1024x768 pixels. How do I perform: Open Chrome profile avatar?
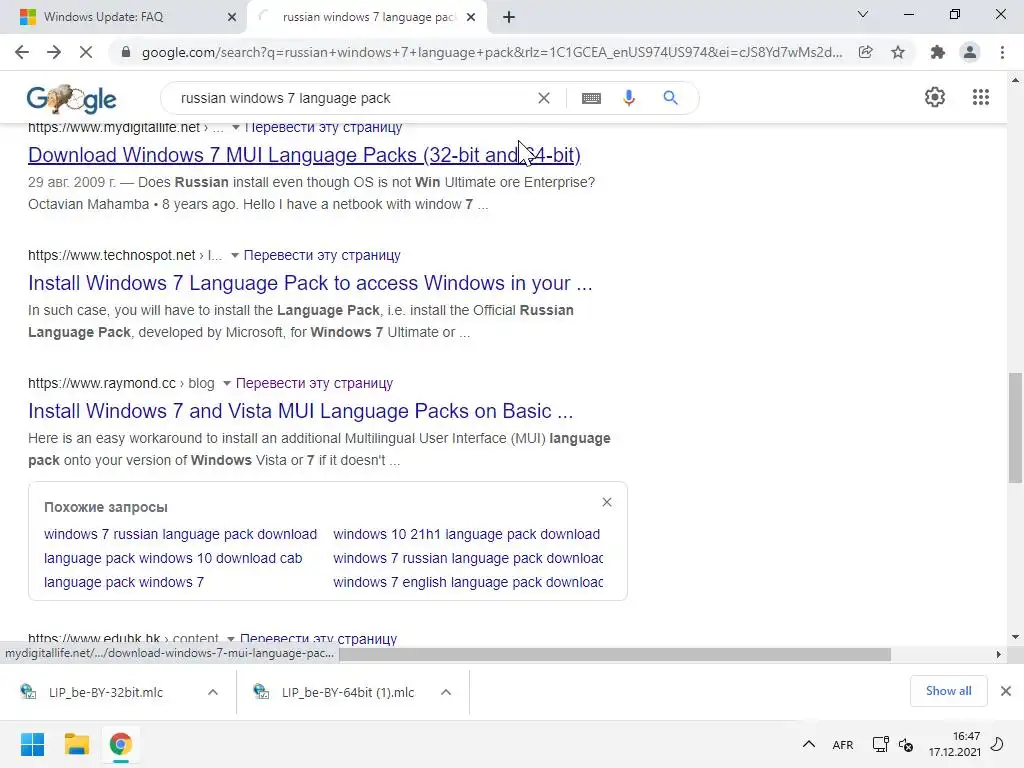pos(970,52)
